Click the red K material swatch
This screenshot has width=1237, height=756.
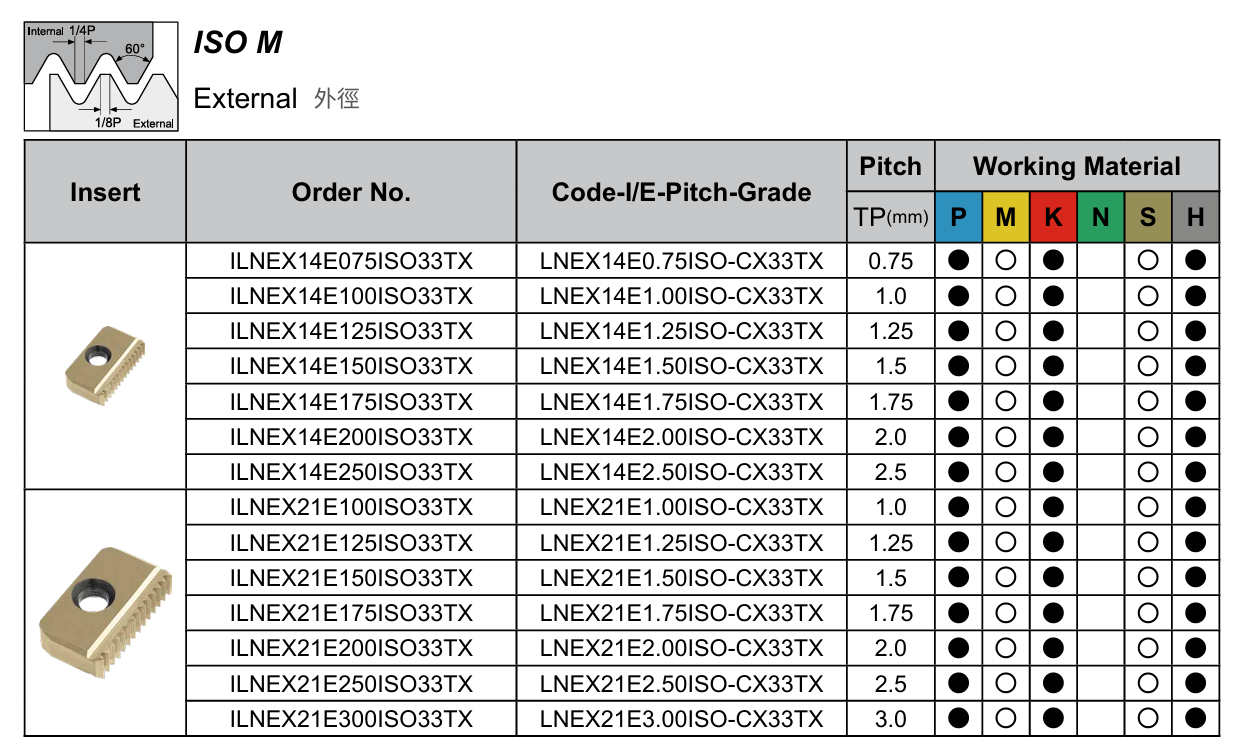point(1053,217)
